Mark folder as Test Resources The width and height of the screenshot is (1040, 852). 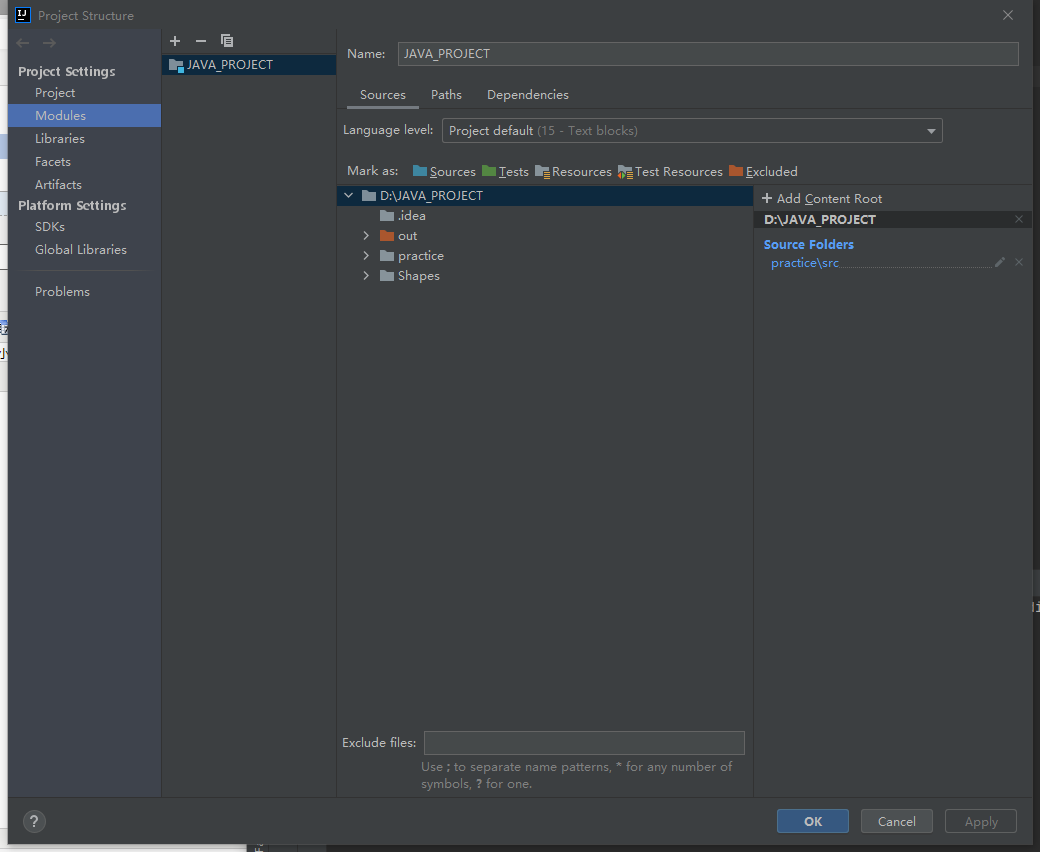(x=670, y=172)
